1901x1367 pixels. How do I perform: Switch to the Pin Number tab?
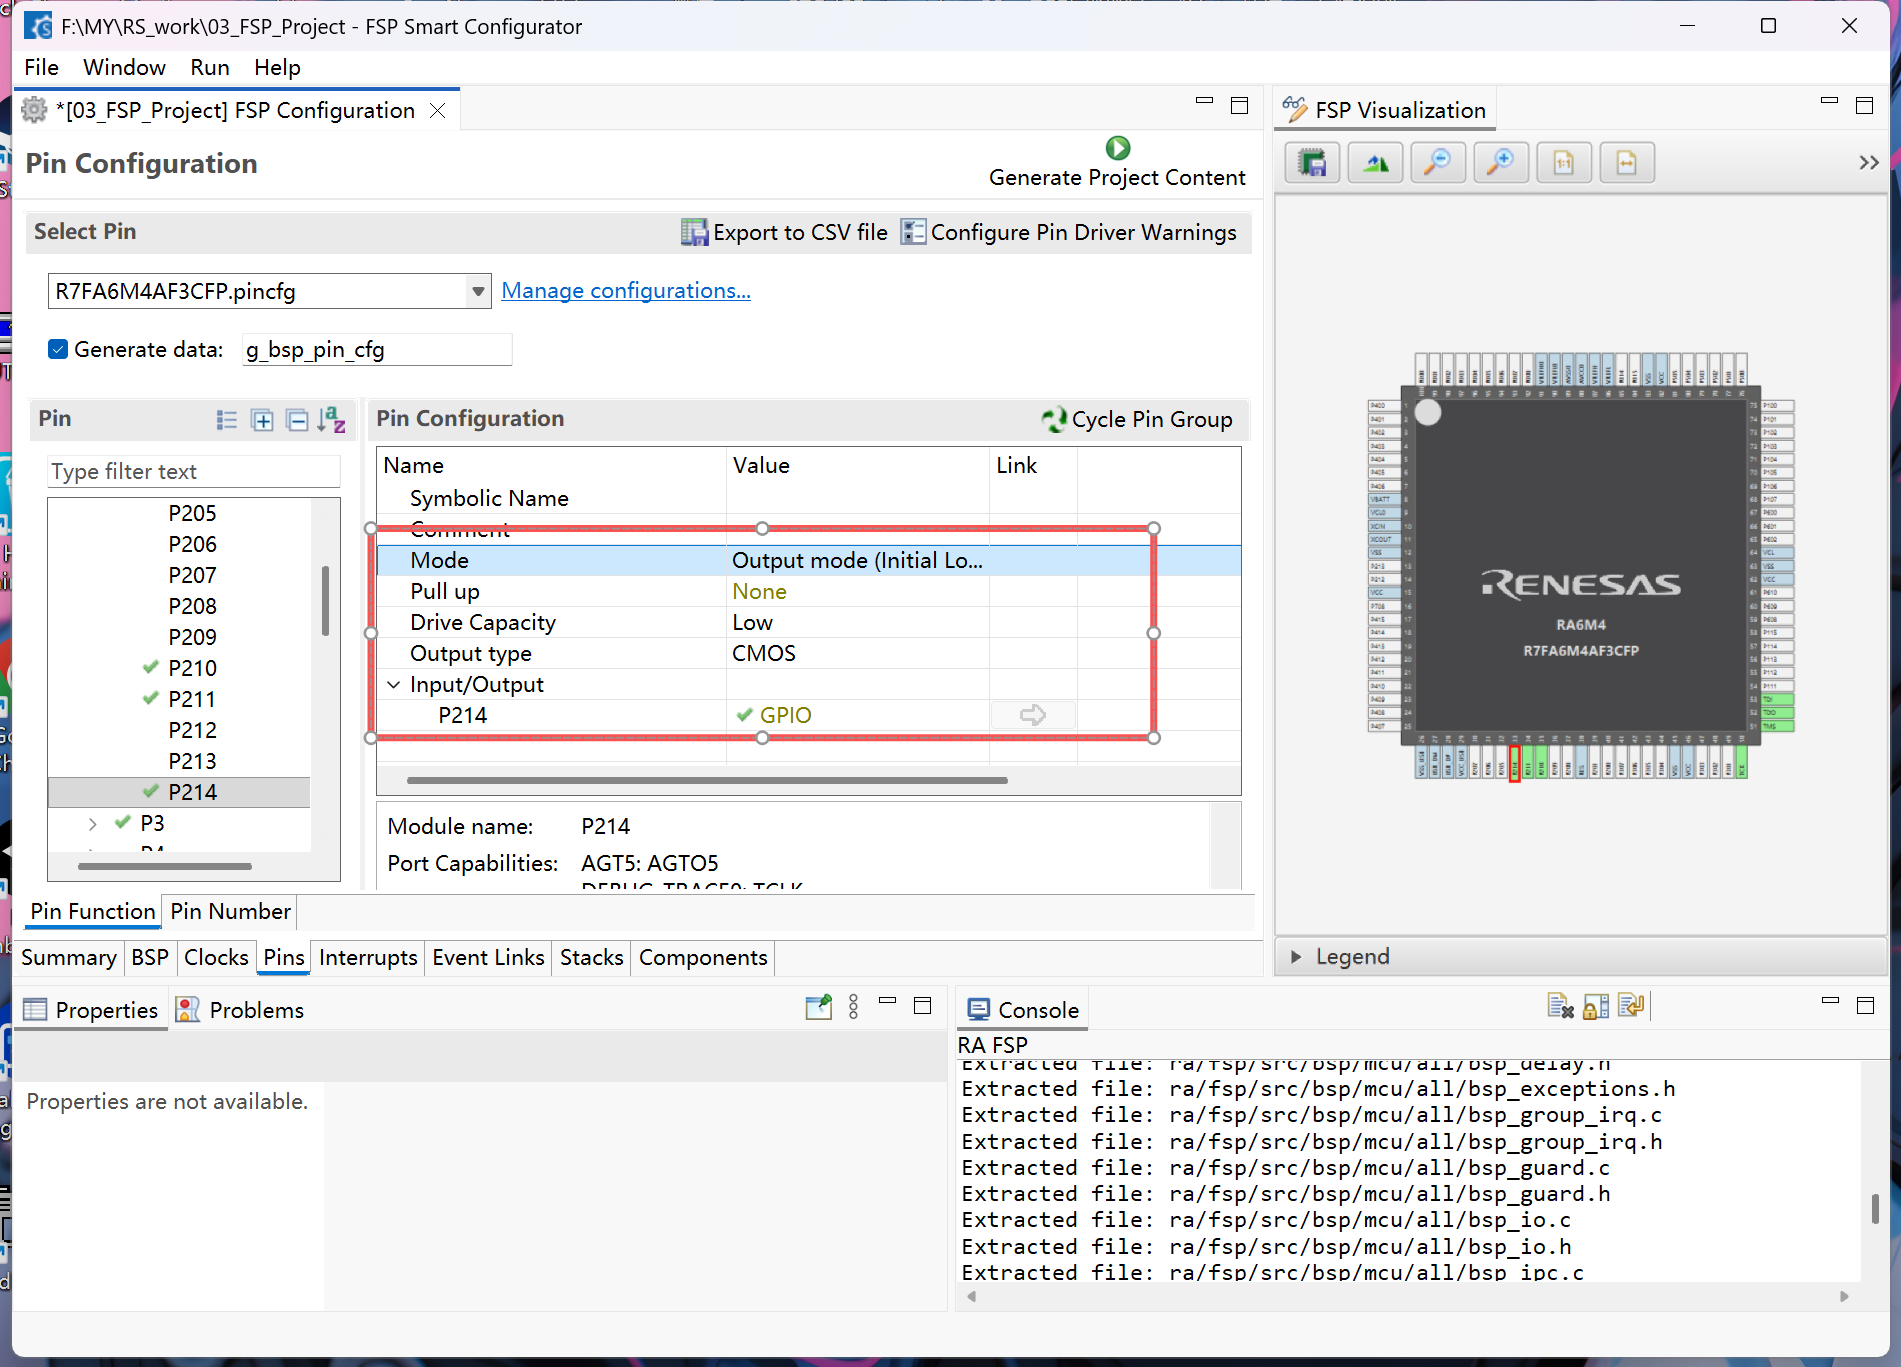coord(230,912)
